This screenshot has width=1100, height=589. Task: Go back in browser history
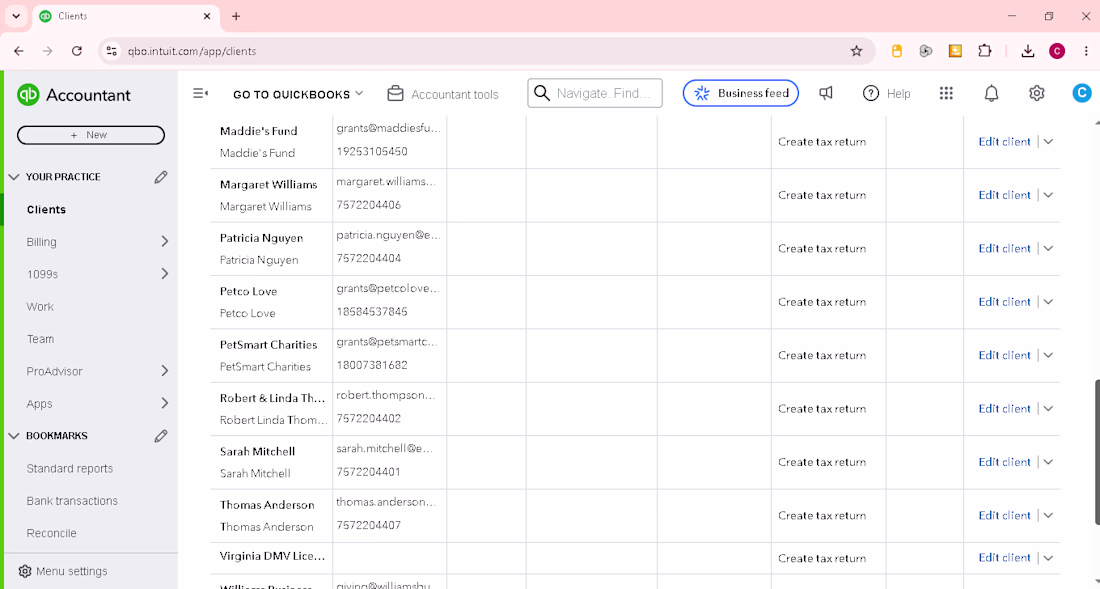[19, 50]
